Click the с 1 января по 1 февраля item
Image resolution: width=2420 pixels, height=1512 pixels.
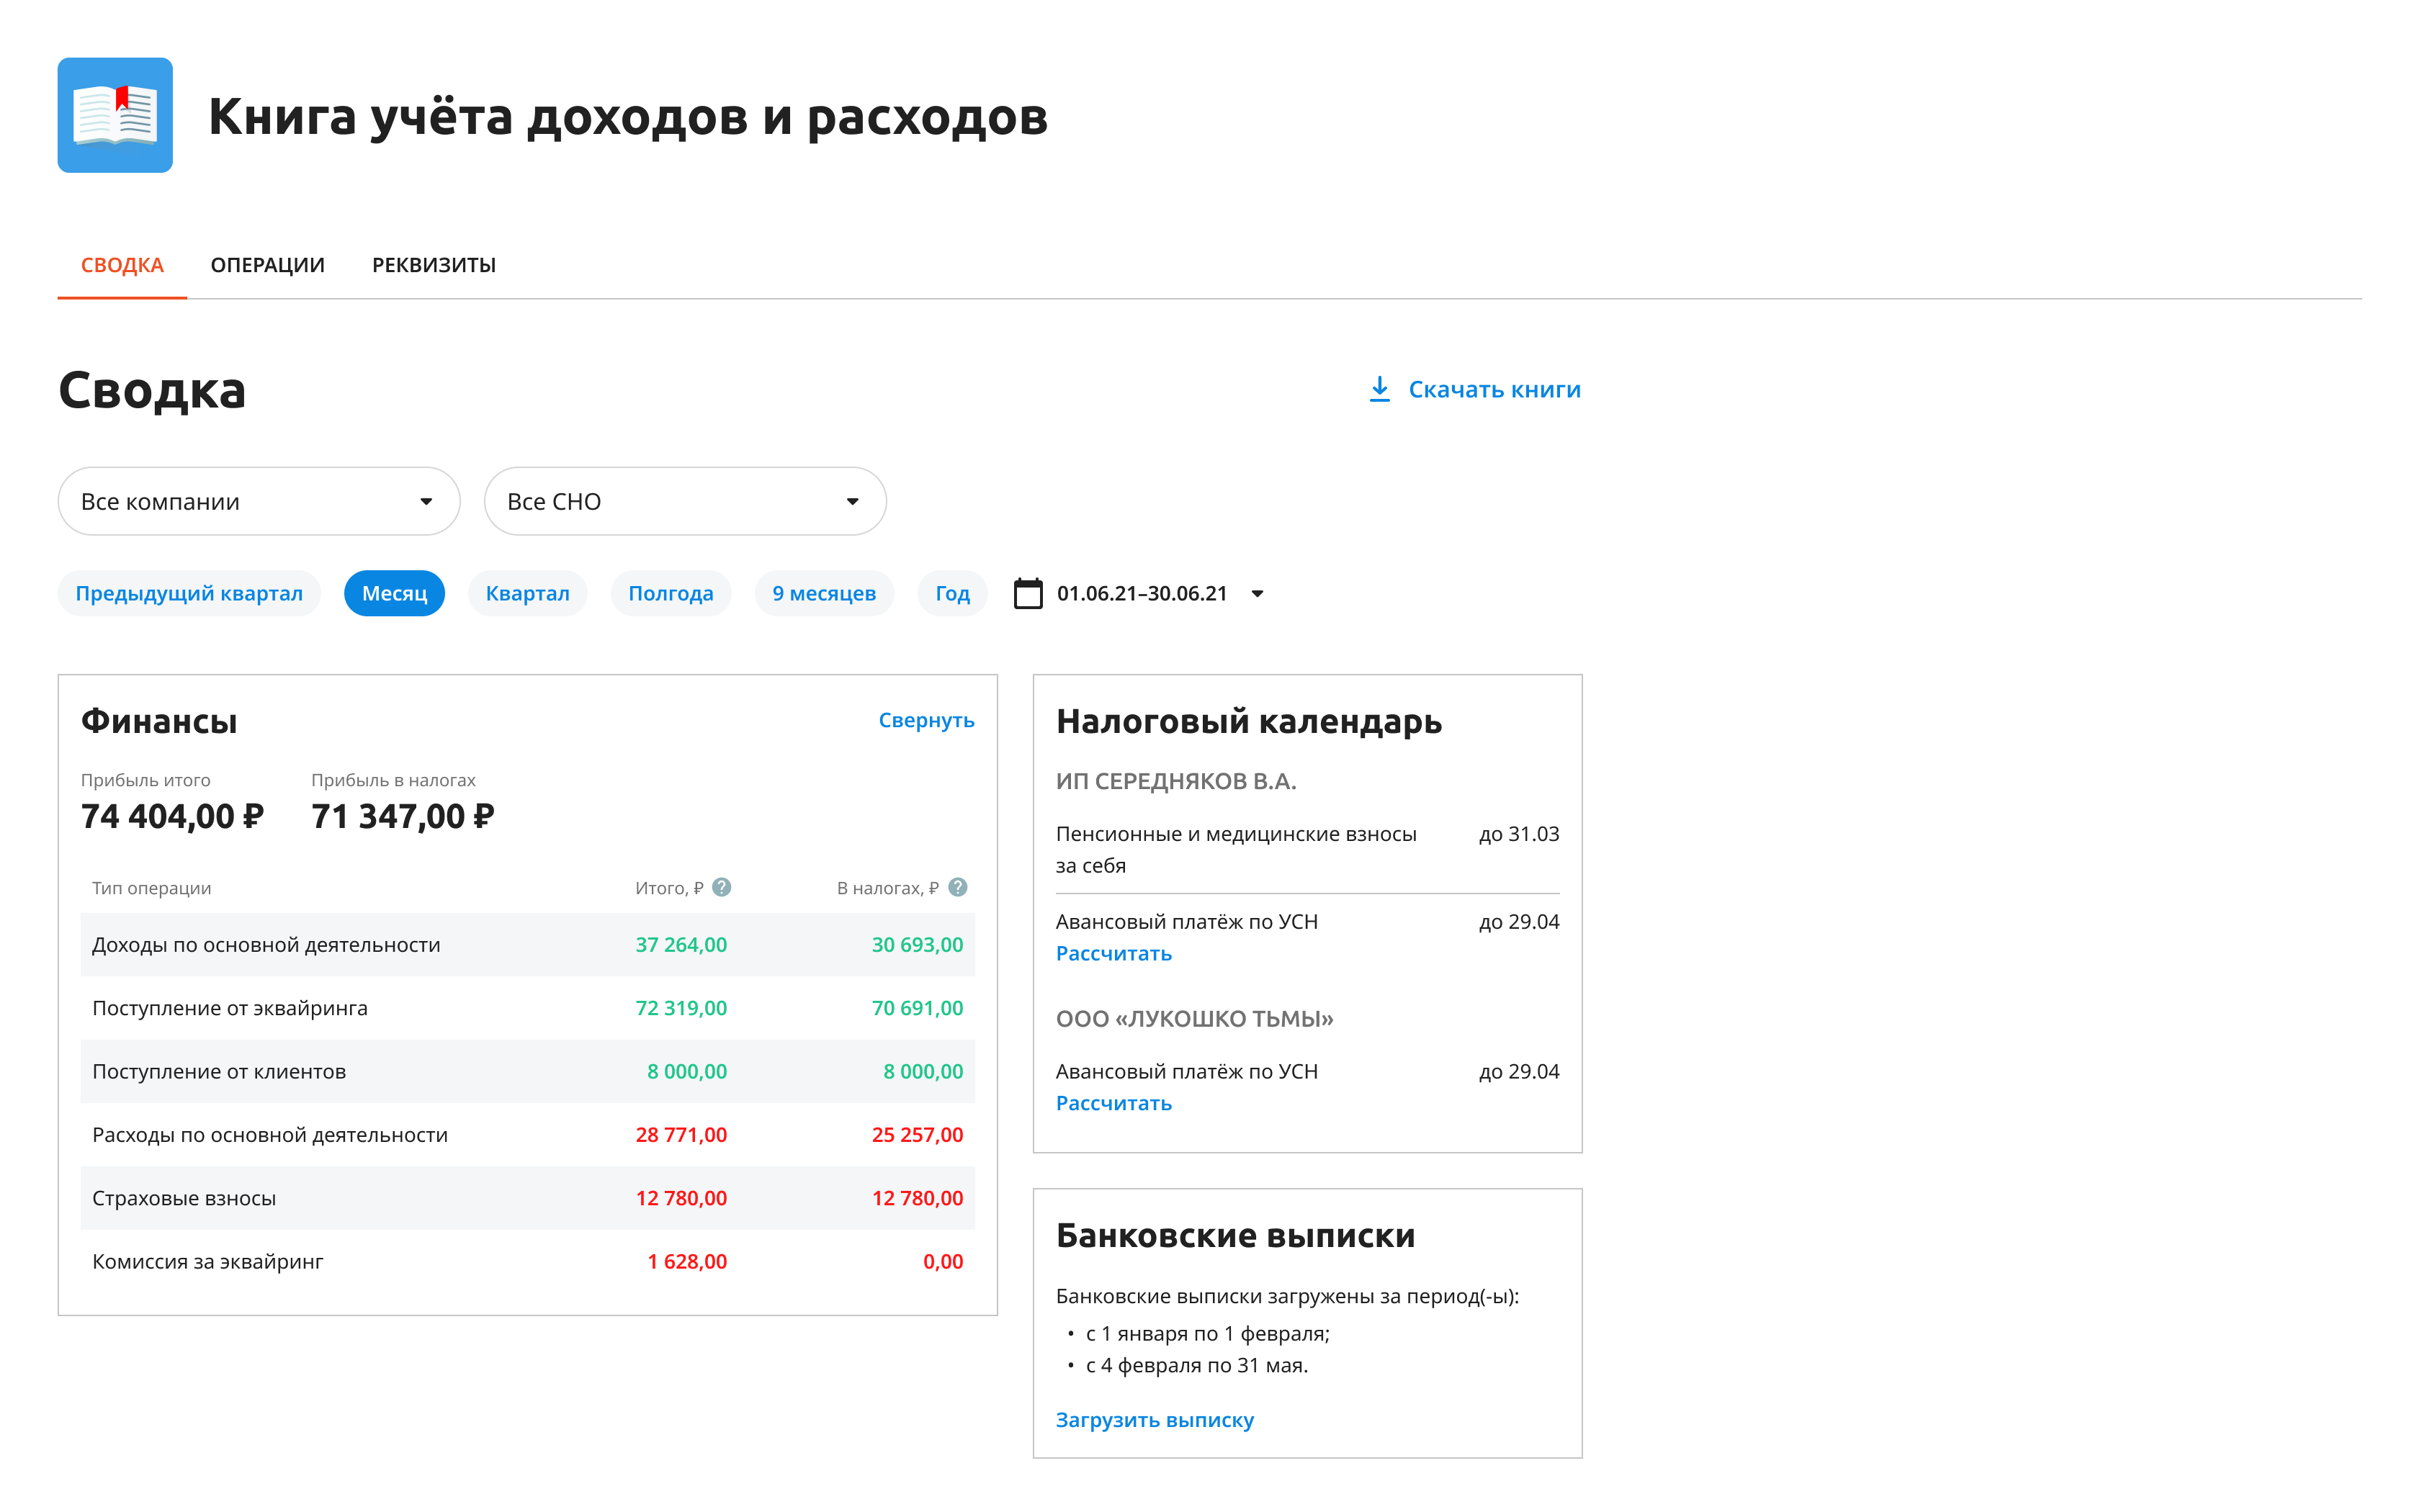pos(1207,1334)
